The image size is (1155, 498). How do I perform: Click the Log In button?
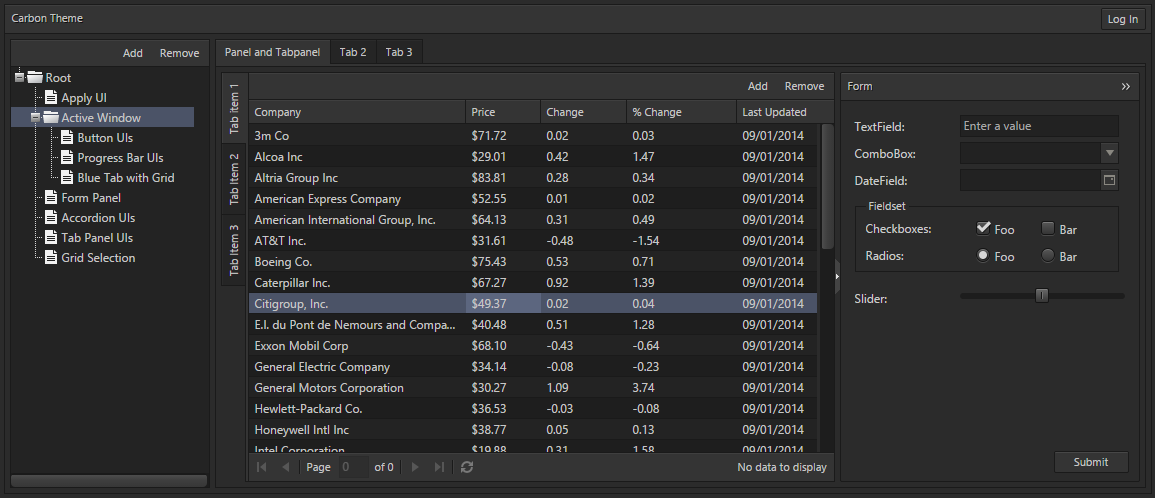[1123, 19]
